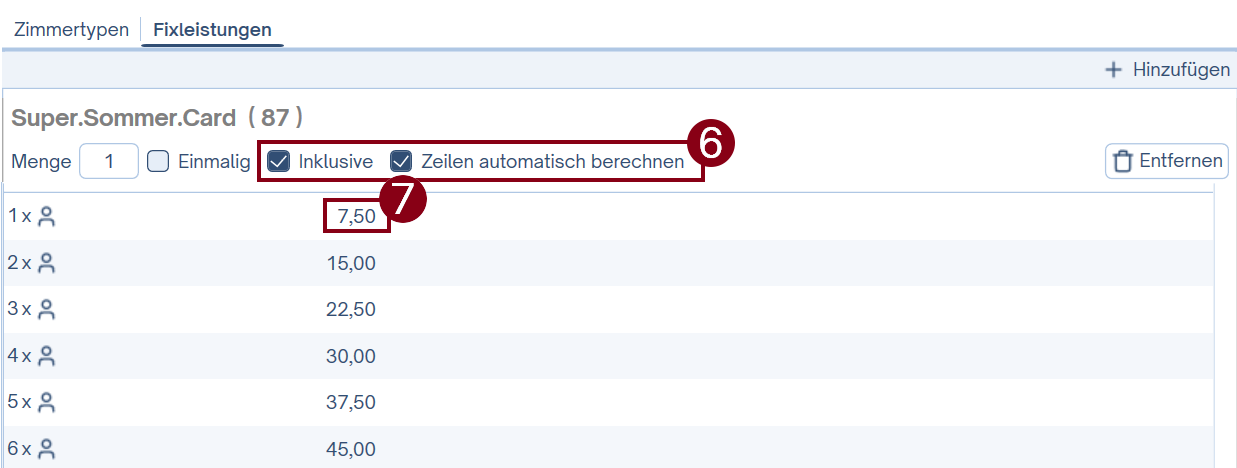This screenshot has width=1237, height=468.
Task: Switch to the Zimmertypen tab
Action: pyautogui.click(x=71, y=29)
